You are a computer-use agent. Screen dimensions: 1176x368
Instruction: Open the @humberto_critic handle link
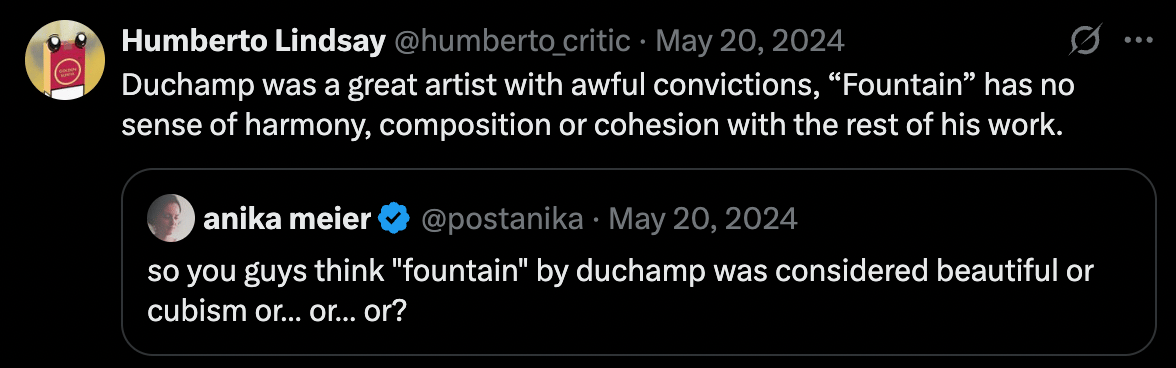tap(512, 41)
